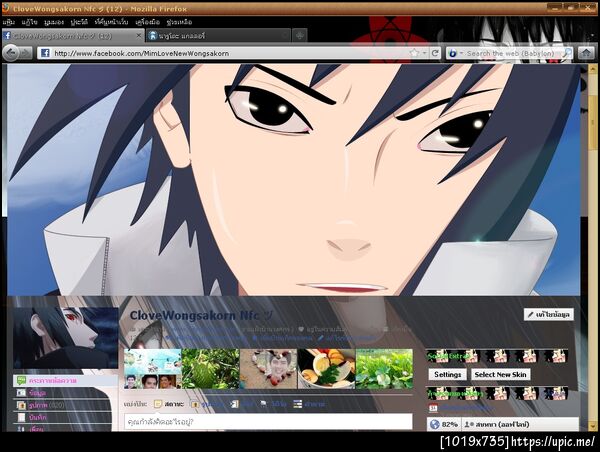Open the ประวัติ menu
The width and height of the screenshot is (600, 452).
point(79,22)
